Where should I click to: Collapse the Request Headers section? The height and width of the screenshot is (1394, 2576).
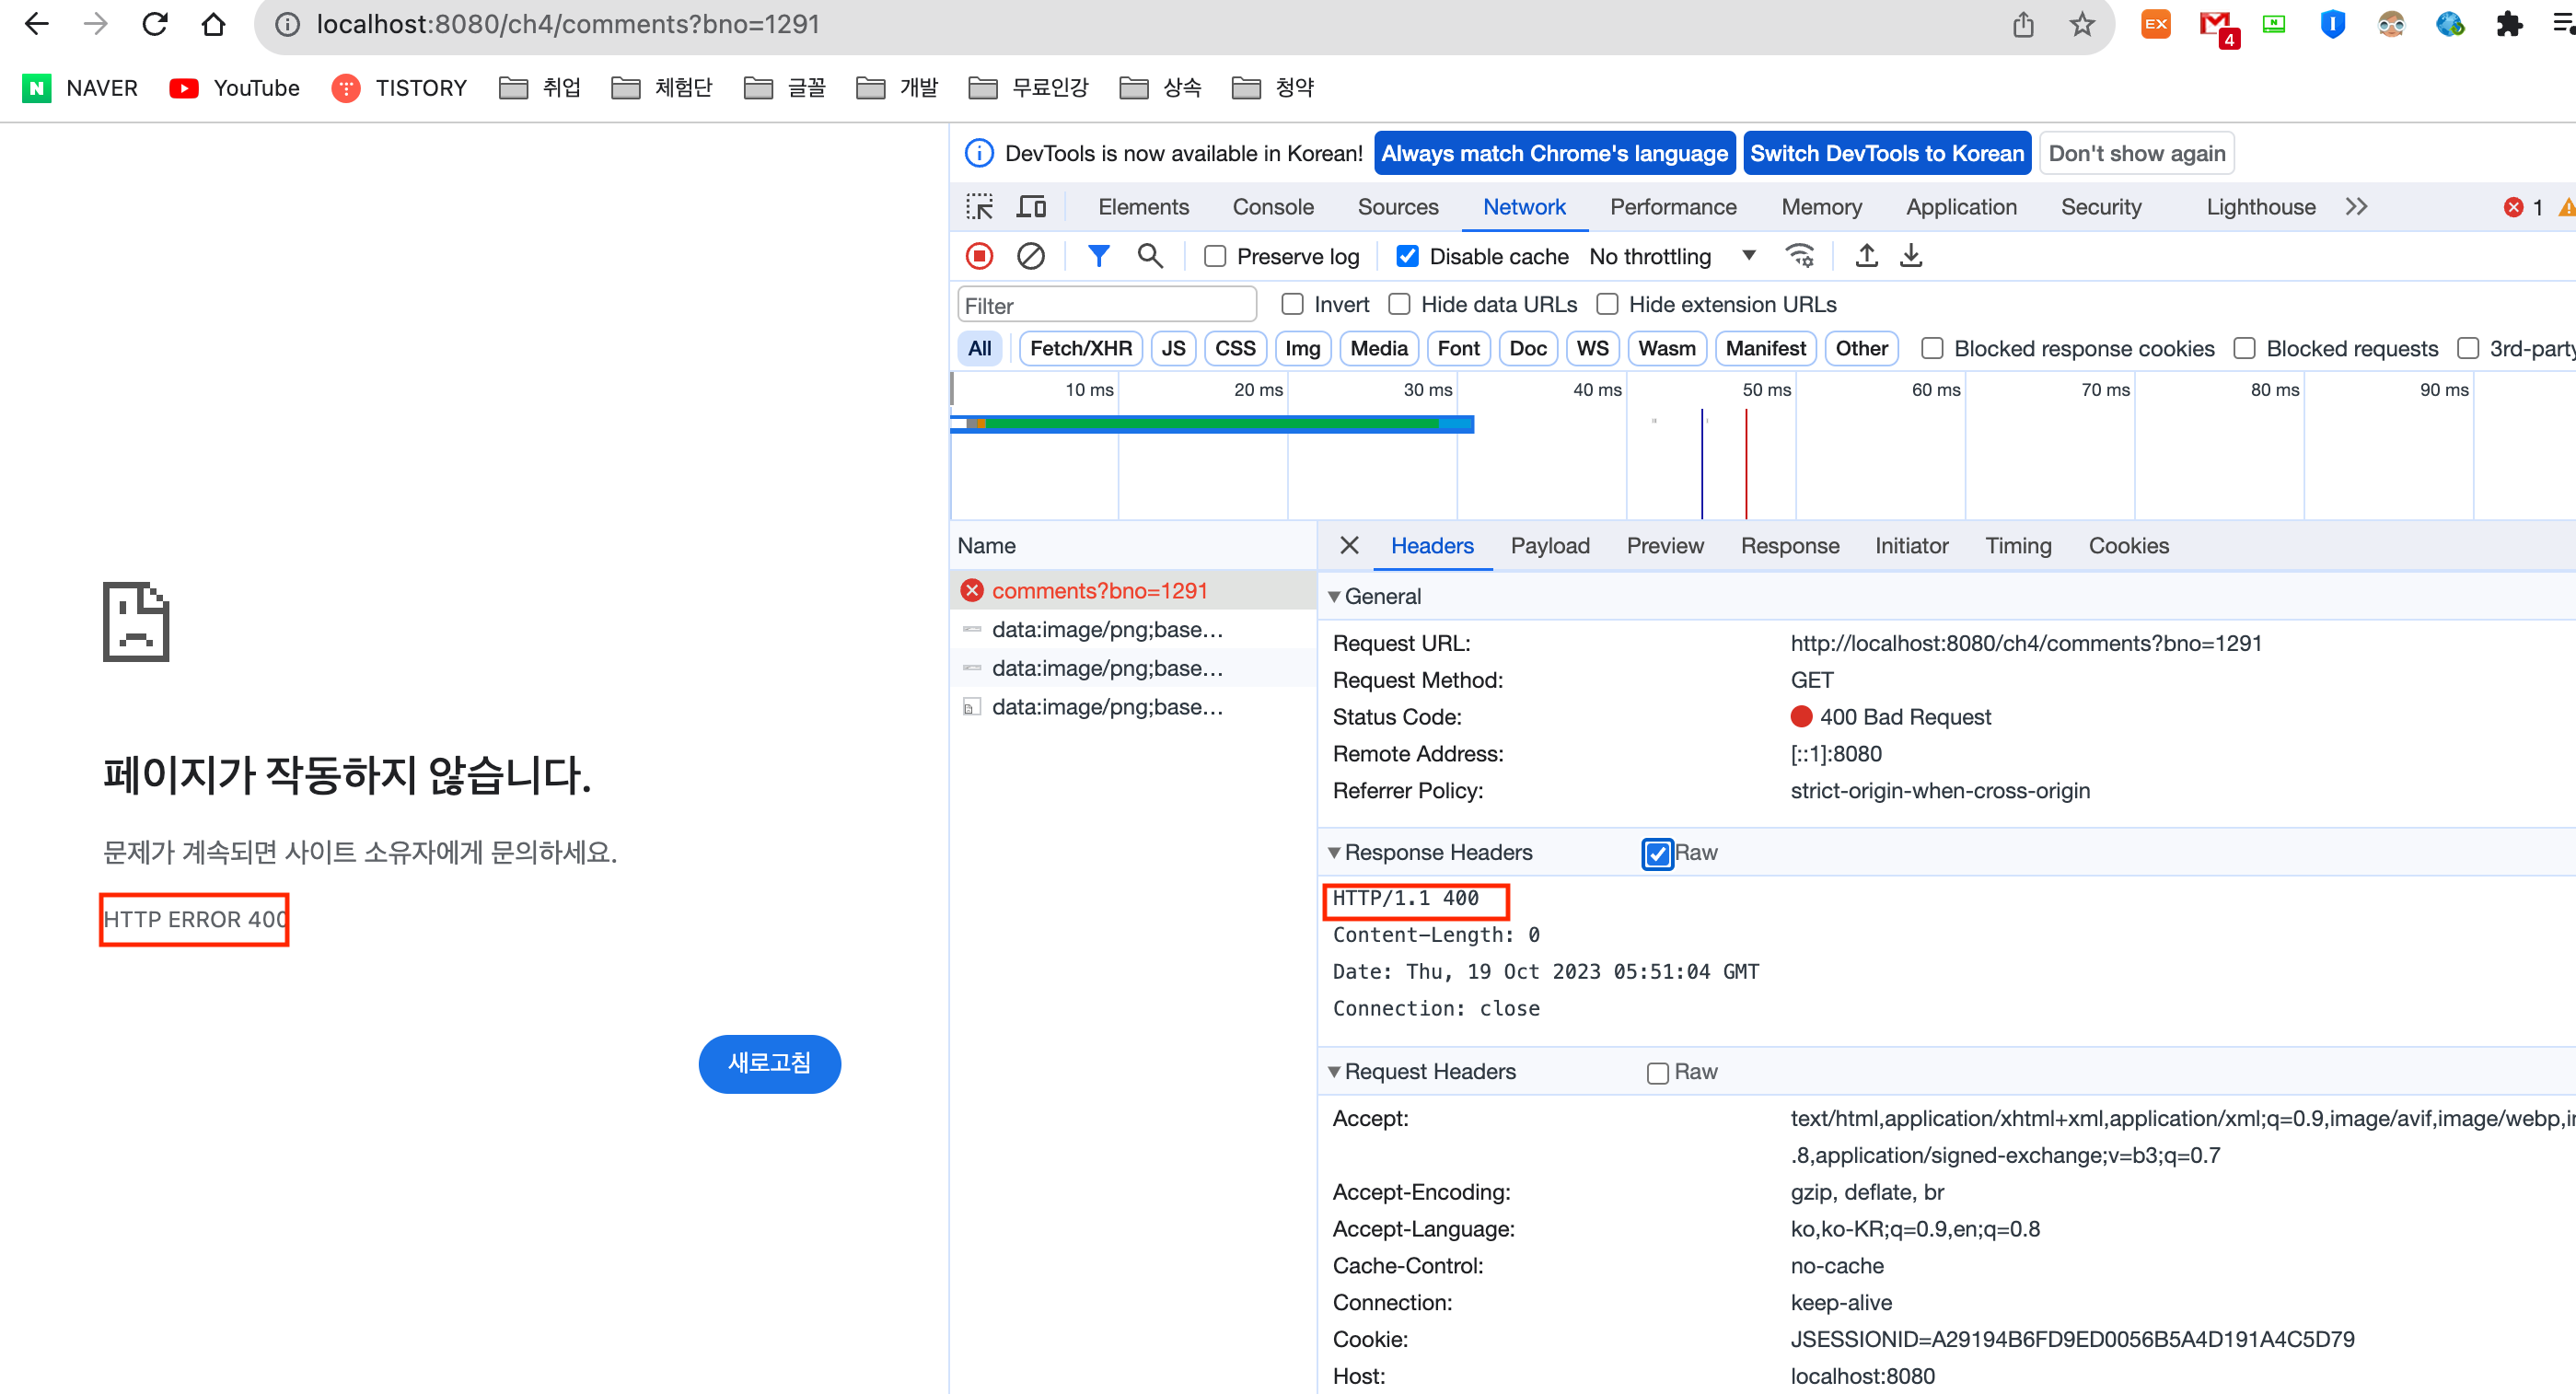[x=1334, y=1072]
